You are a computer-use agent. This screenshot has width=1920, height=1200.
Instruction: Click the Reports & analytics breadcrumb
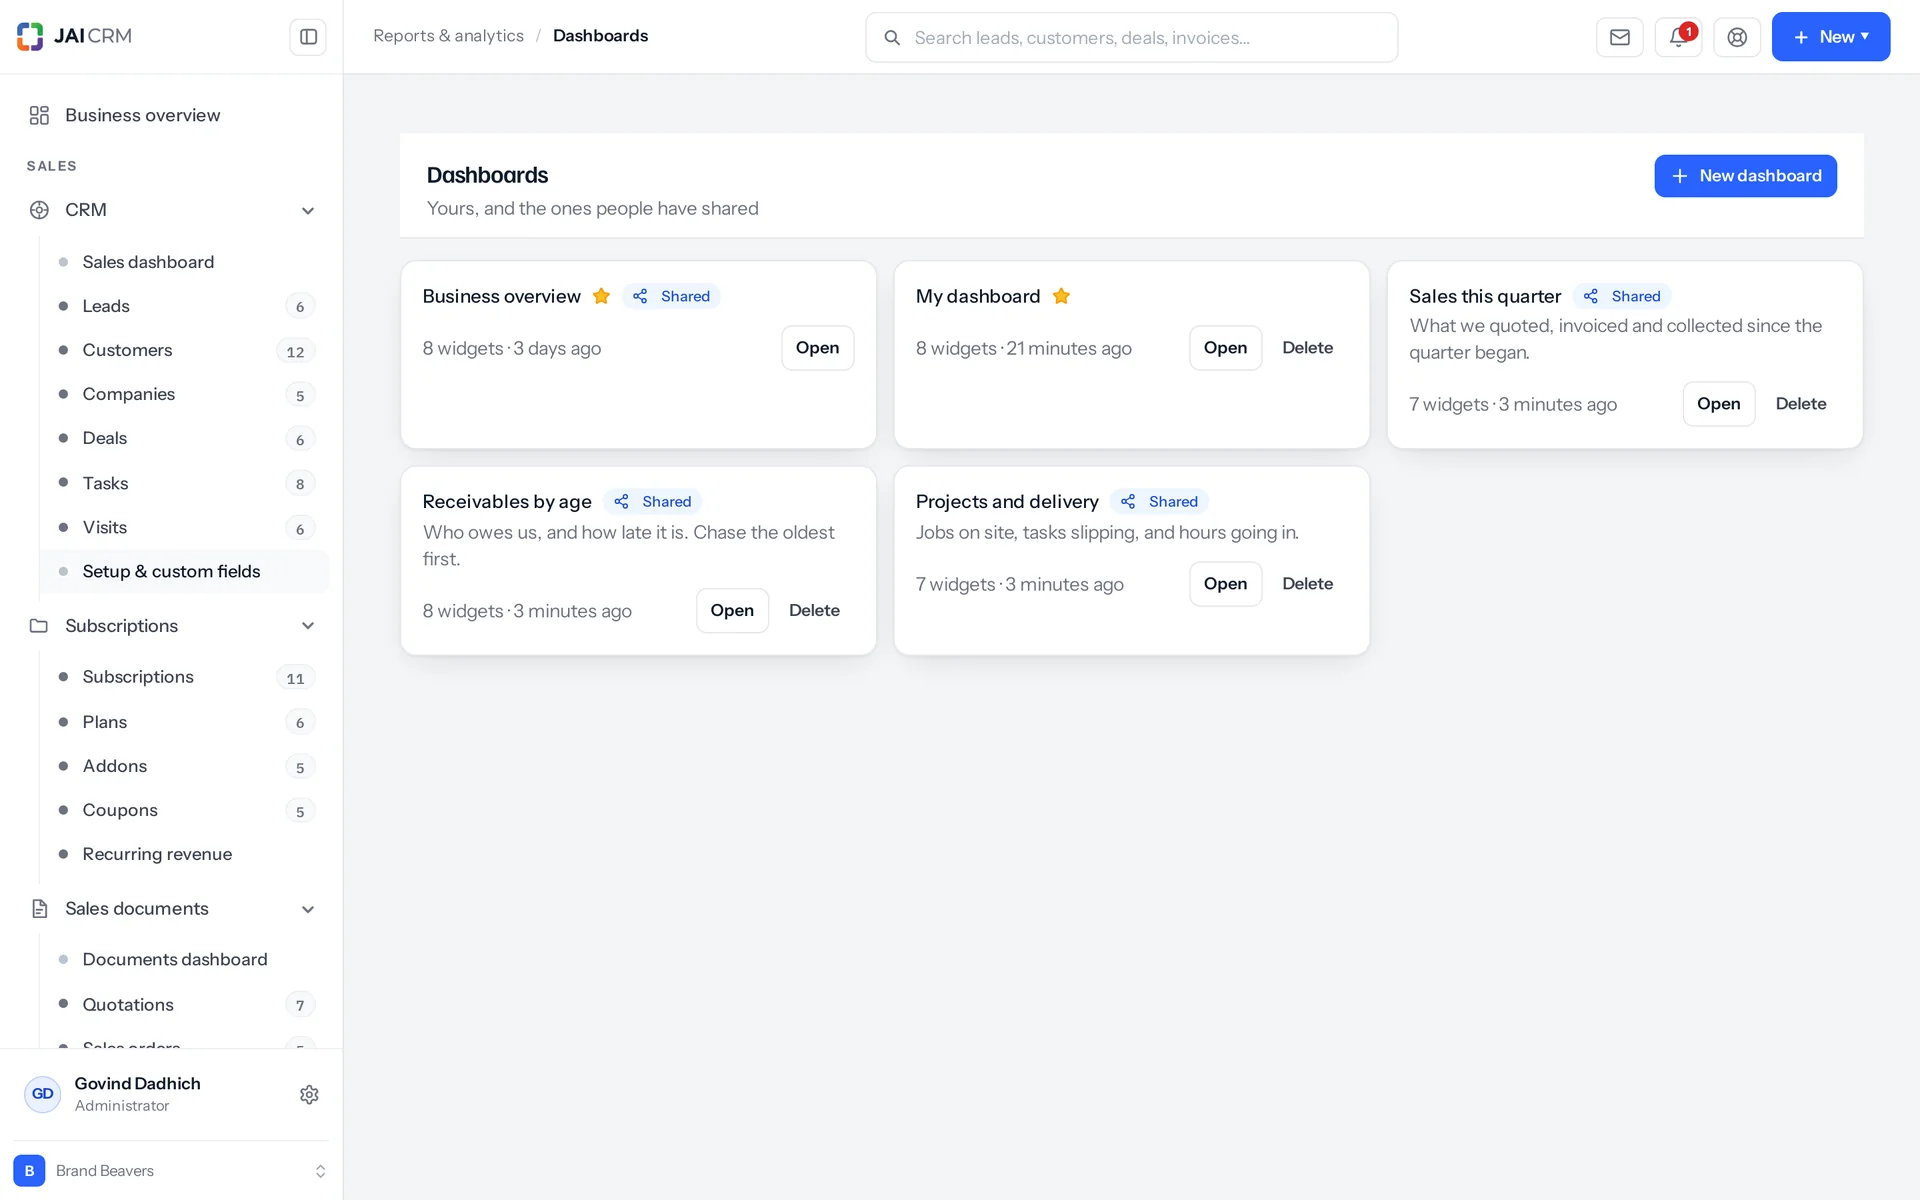tap(448, 36)
